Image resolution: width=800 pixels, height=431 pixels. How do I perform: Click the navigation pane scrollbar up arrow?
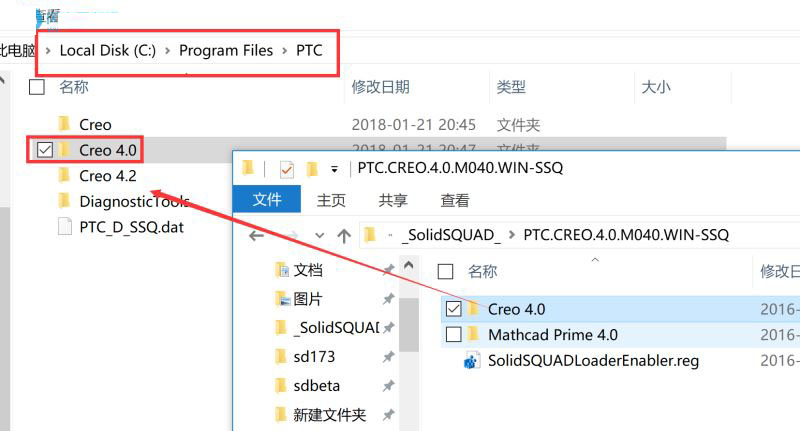(x=409, y=265)
